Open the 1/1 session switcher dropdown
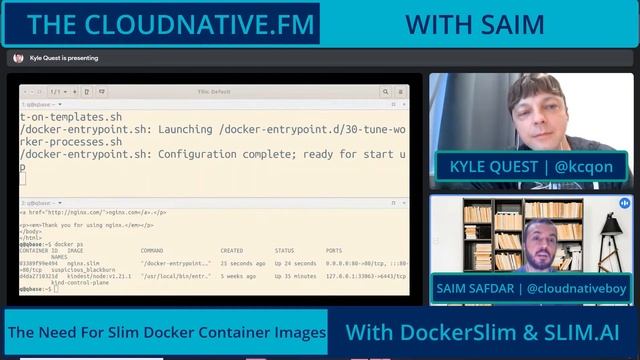The image size is (640, 360). click(59, 92)
